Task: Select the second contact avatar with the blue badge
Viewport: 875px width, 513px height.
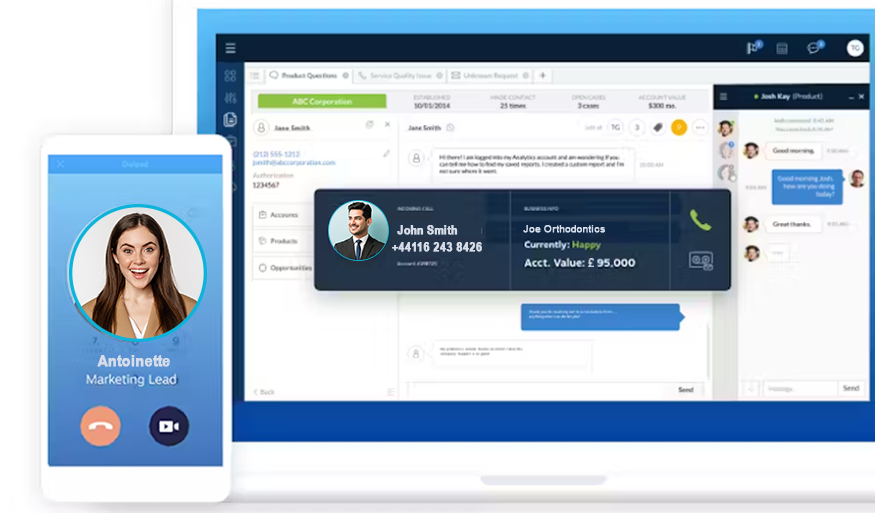Action: point(725,150)
